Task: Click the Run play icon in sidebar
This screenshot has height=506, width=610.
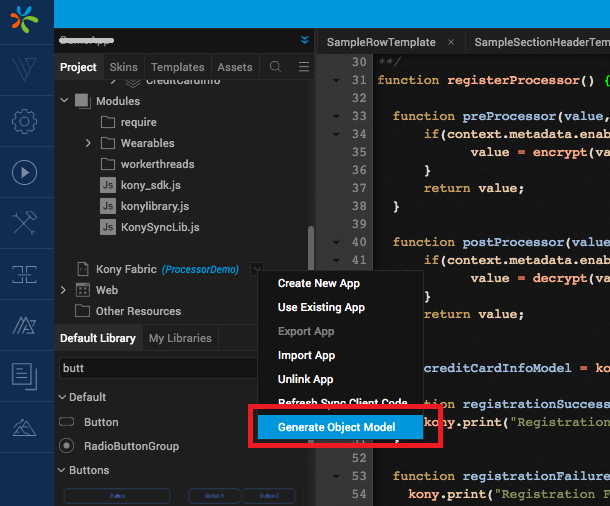Action: [24, 172]
